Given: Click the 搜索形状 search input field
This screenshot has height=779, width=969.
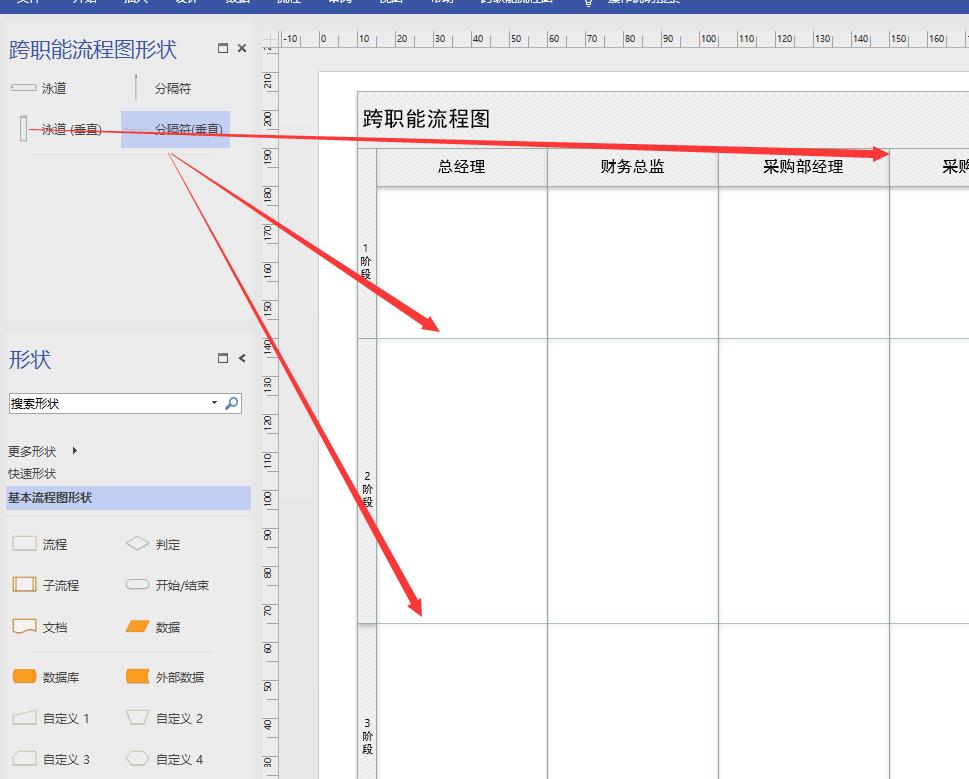Looking at the screenshot, I should [x=100, y=403].
